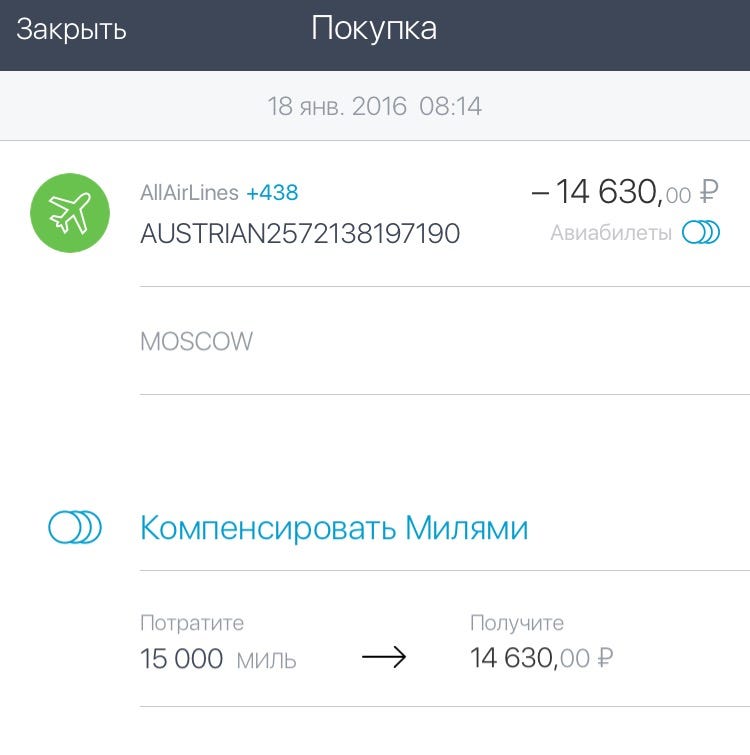Close the purchase screen via Закрыть

[71, 29]
